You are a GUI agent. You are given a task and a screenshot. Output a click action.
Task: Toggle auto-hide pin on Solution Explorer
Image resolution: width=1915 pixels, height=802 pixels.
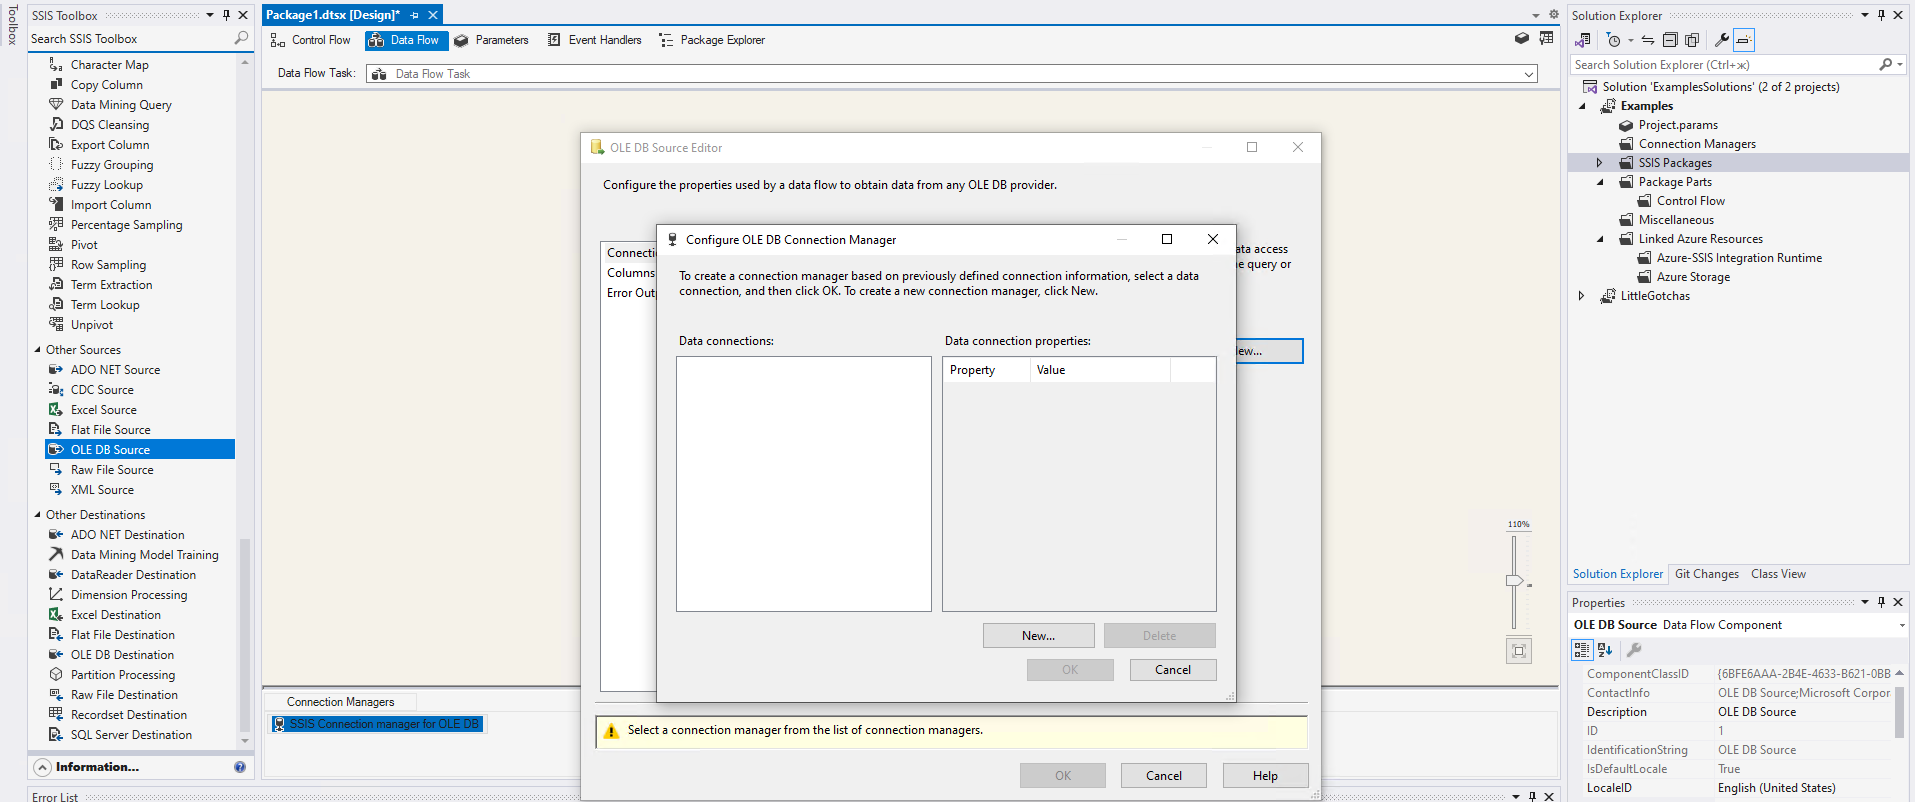click(x=1881, y=15)
